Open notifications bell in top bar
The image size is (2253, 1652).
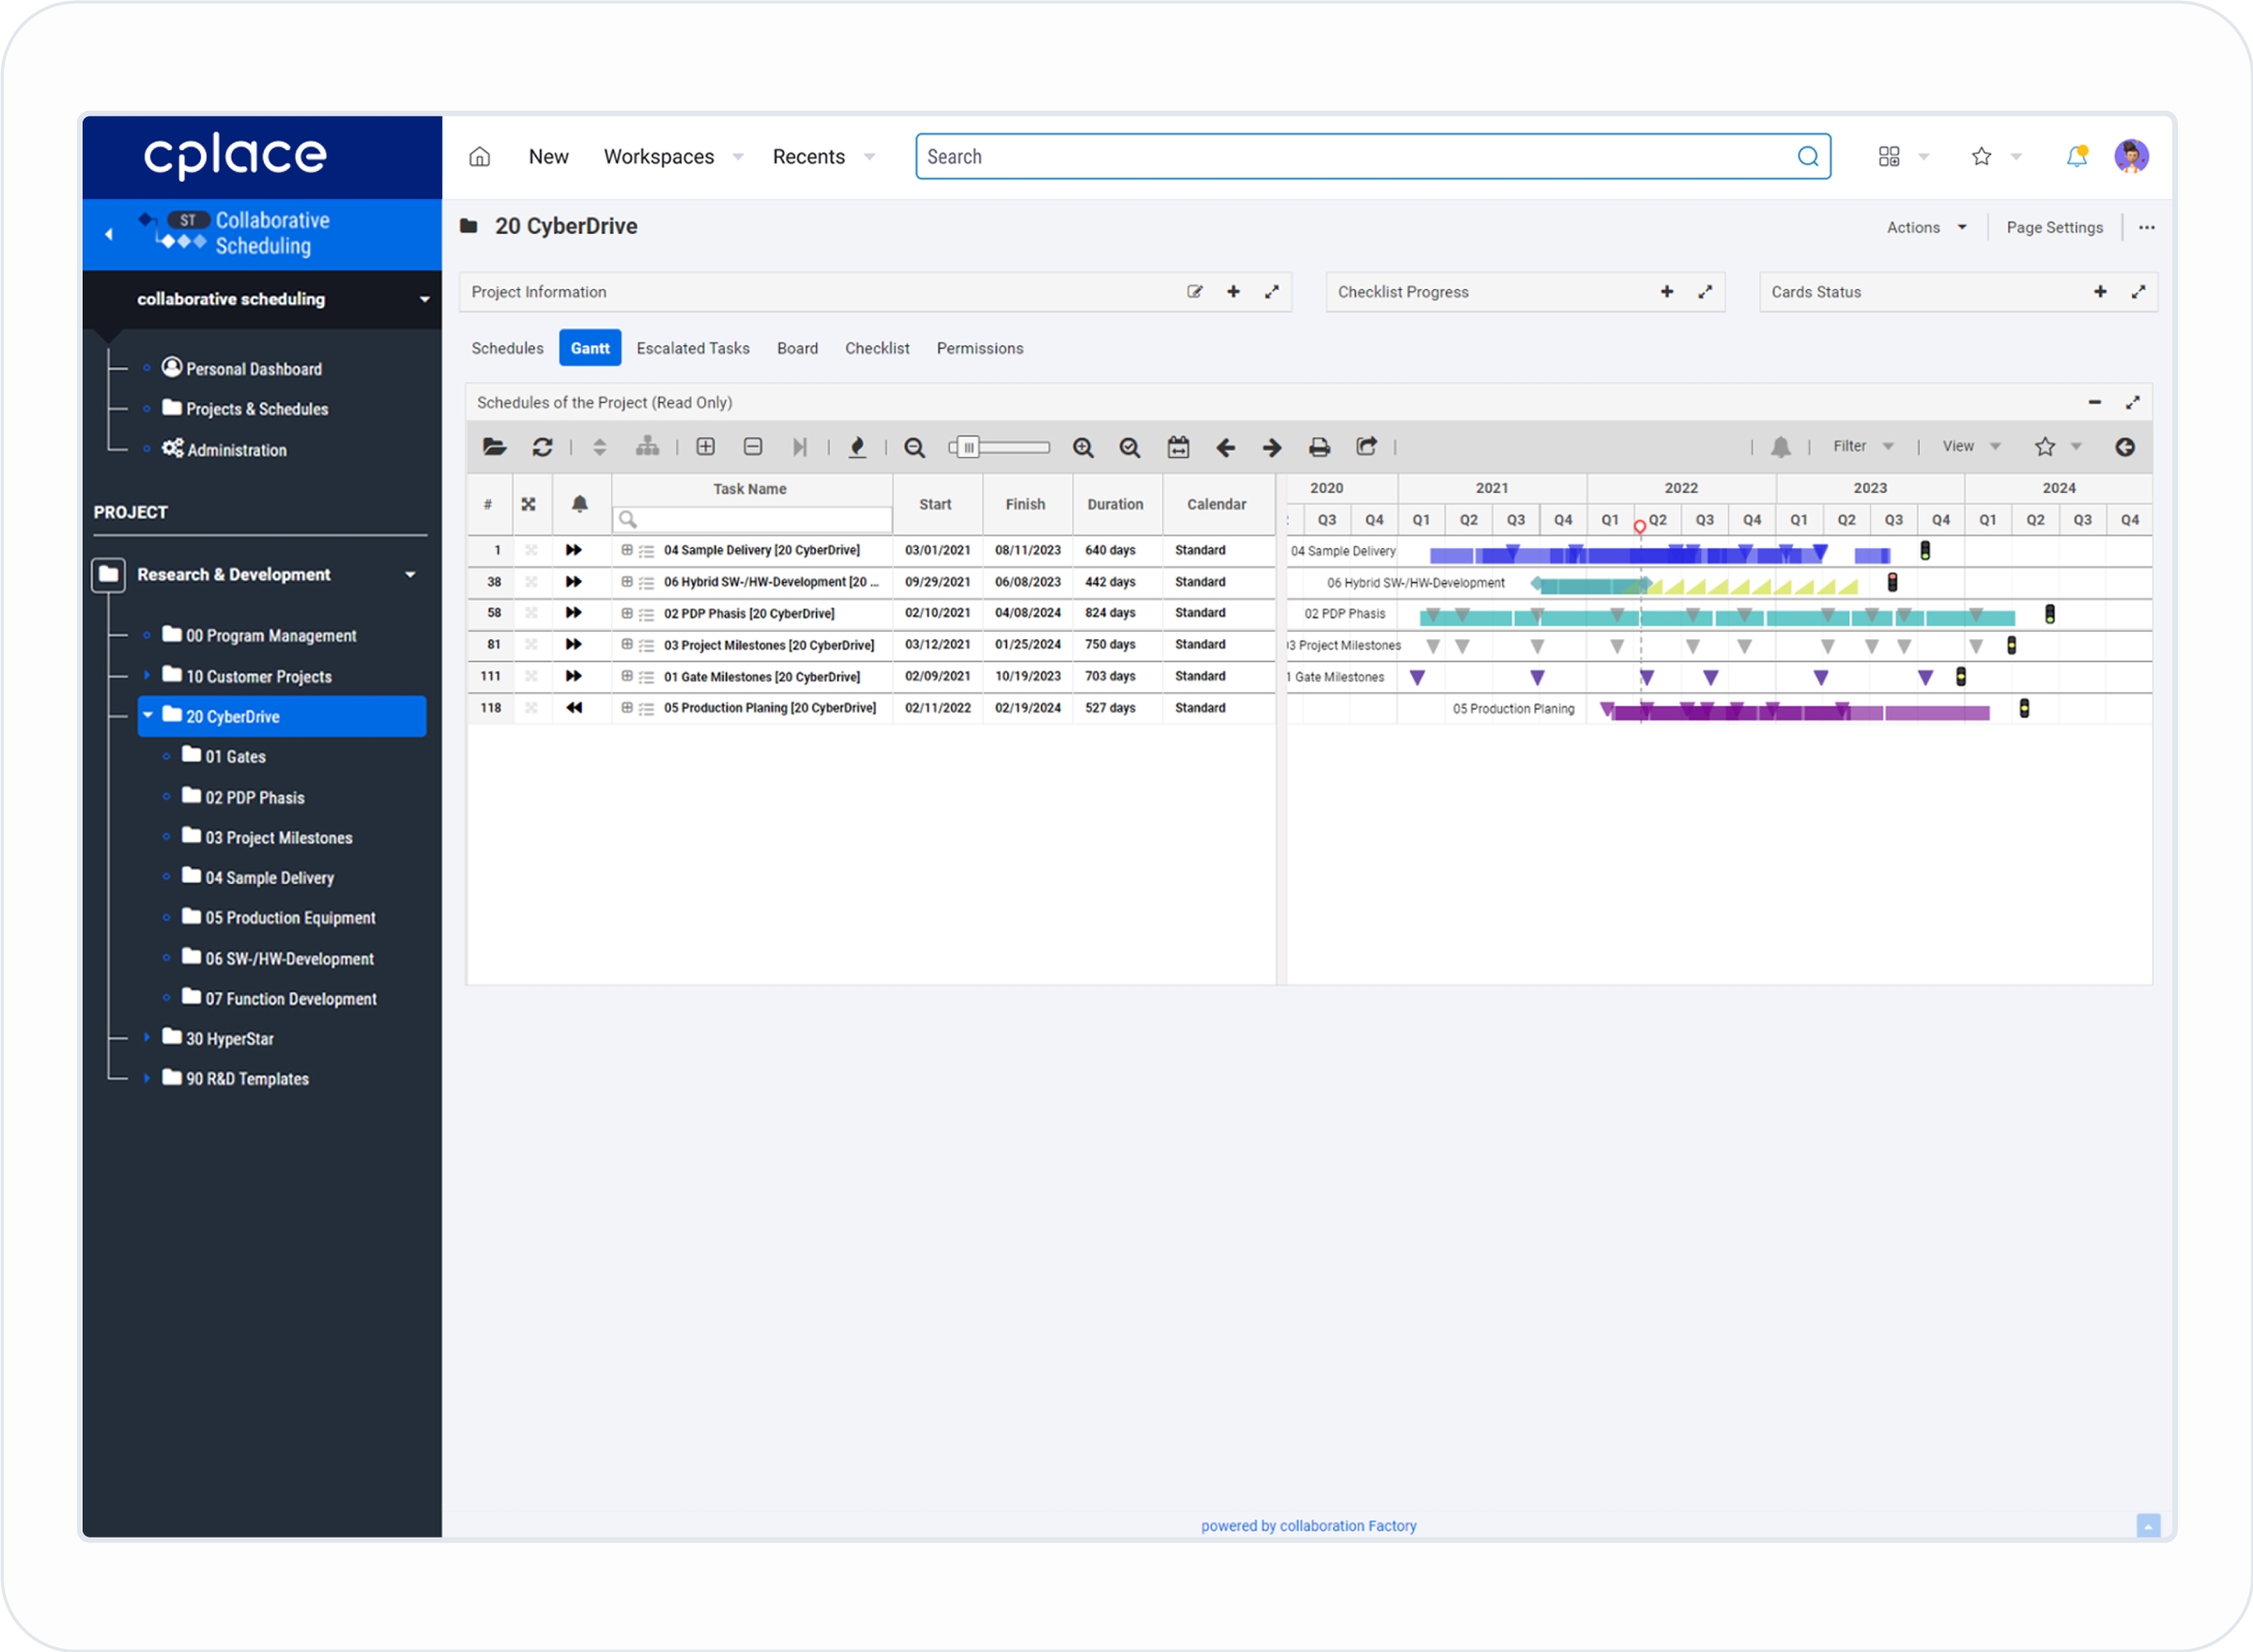point(2076,156)
